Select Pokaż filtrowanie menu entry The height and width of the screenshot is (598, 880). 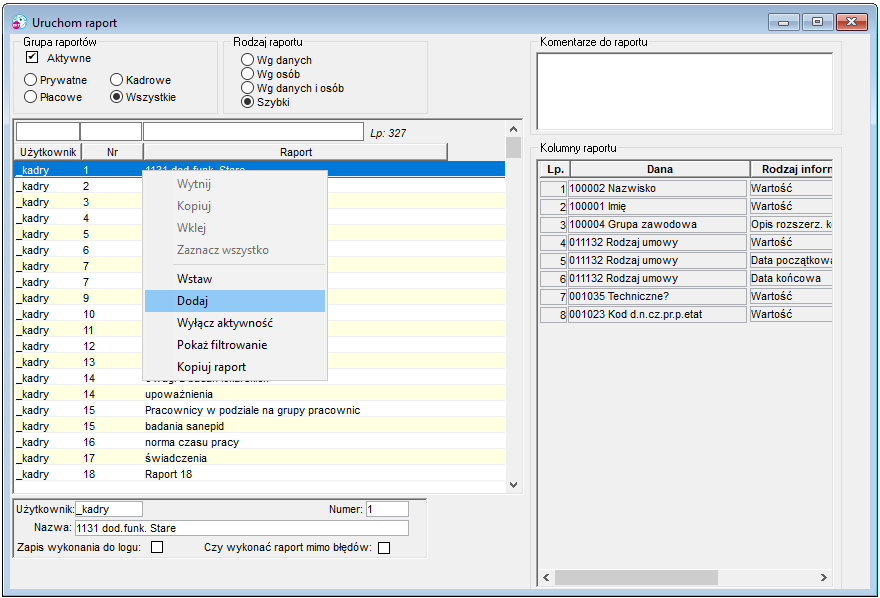pos(235,345)
